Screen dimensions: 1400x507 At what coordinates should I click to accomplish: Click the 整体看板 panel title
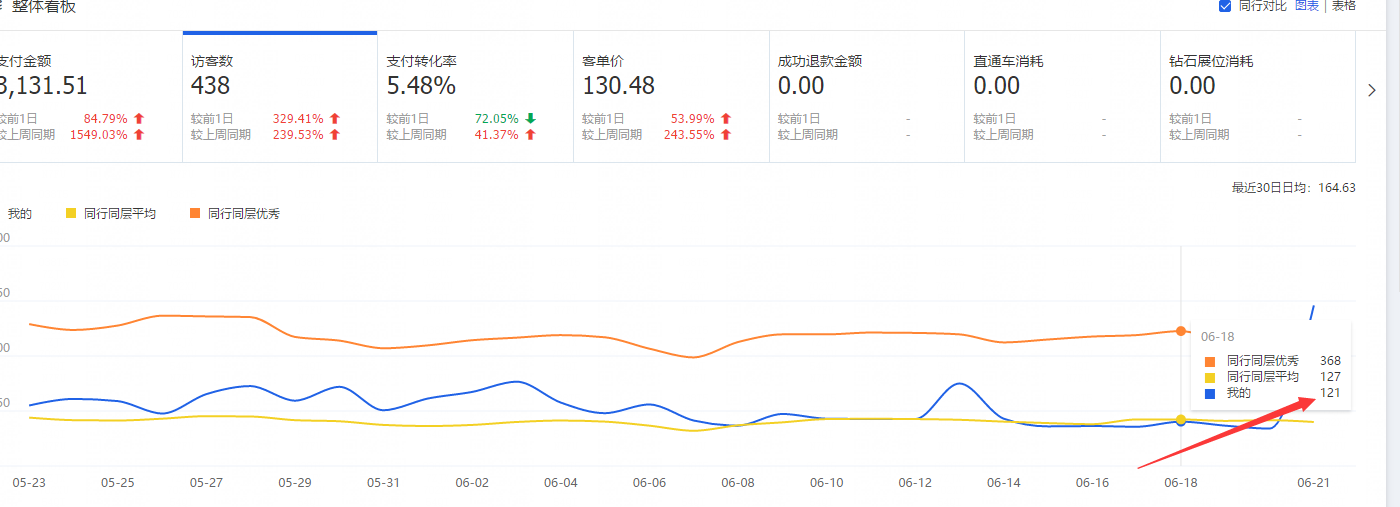[x=43, y=6]
